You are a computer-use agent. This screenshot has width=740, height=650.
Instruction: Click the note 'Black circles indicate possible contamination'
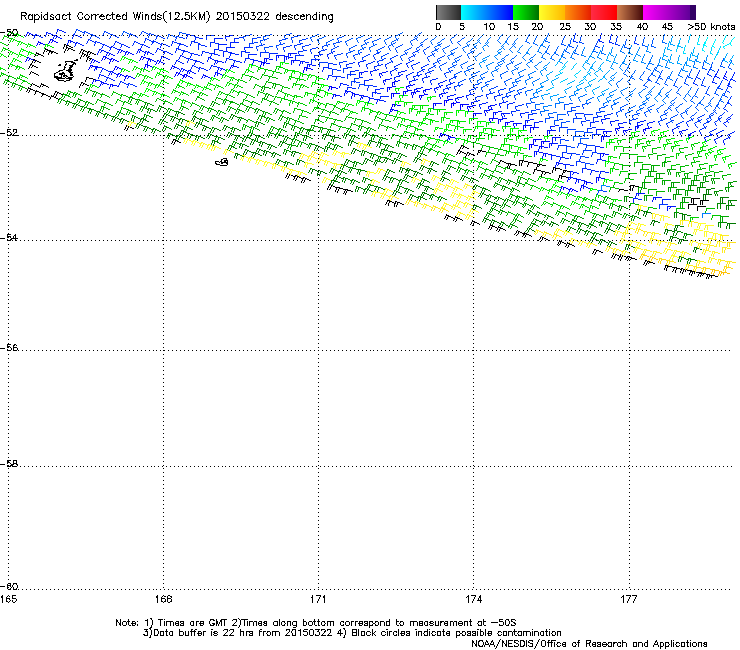[x=456, y=633]
